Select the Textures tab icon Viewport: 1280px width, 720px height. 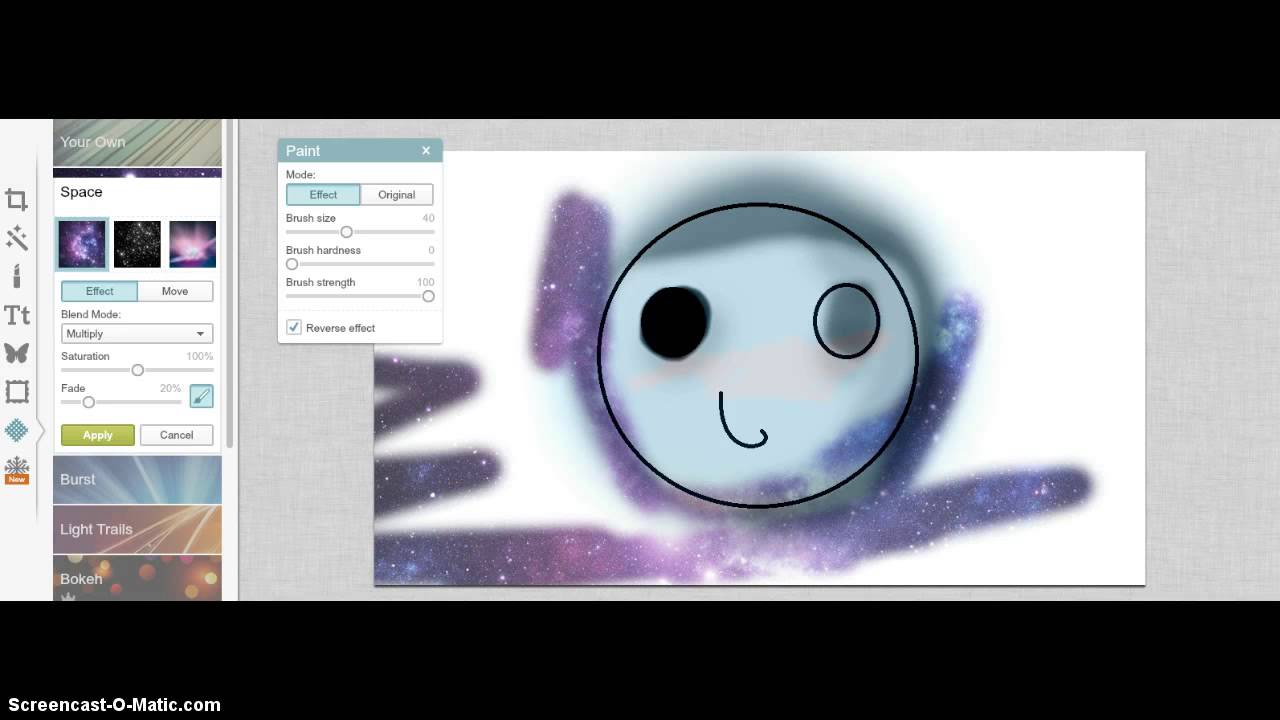[17, 430]
